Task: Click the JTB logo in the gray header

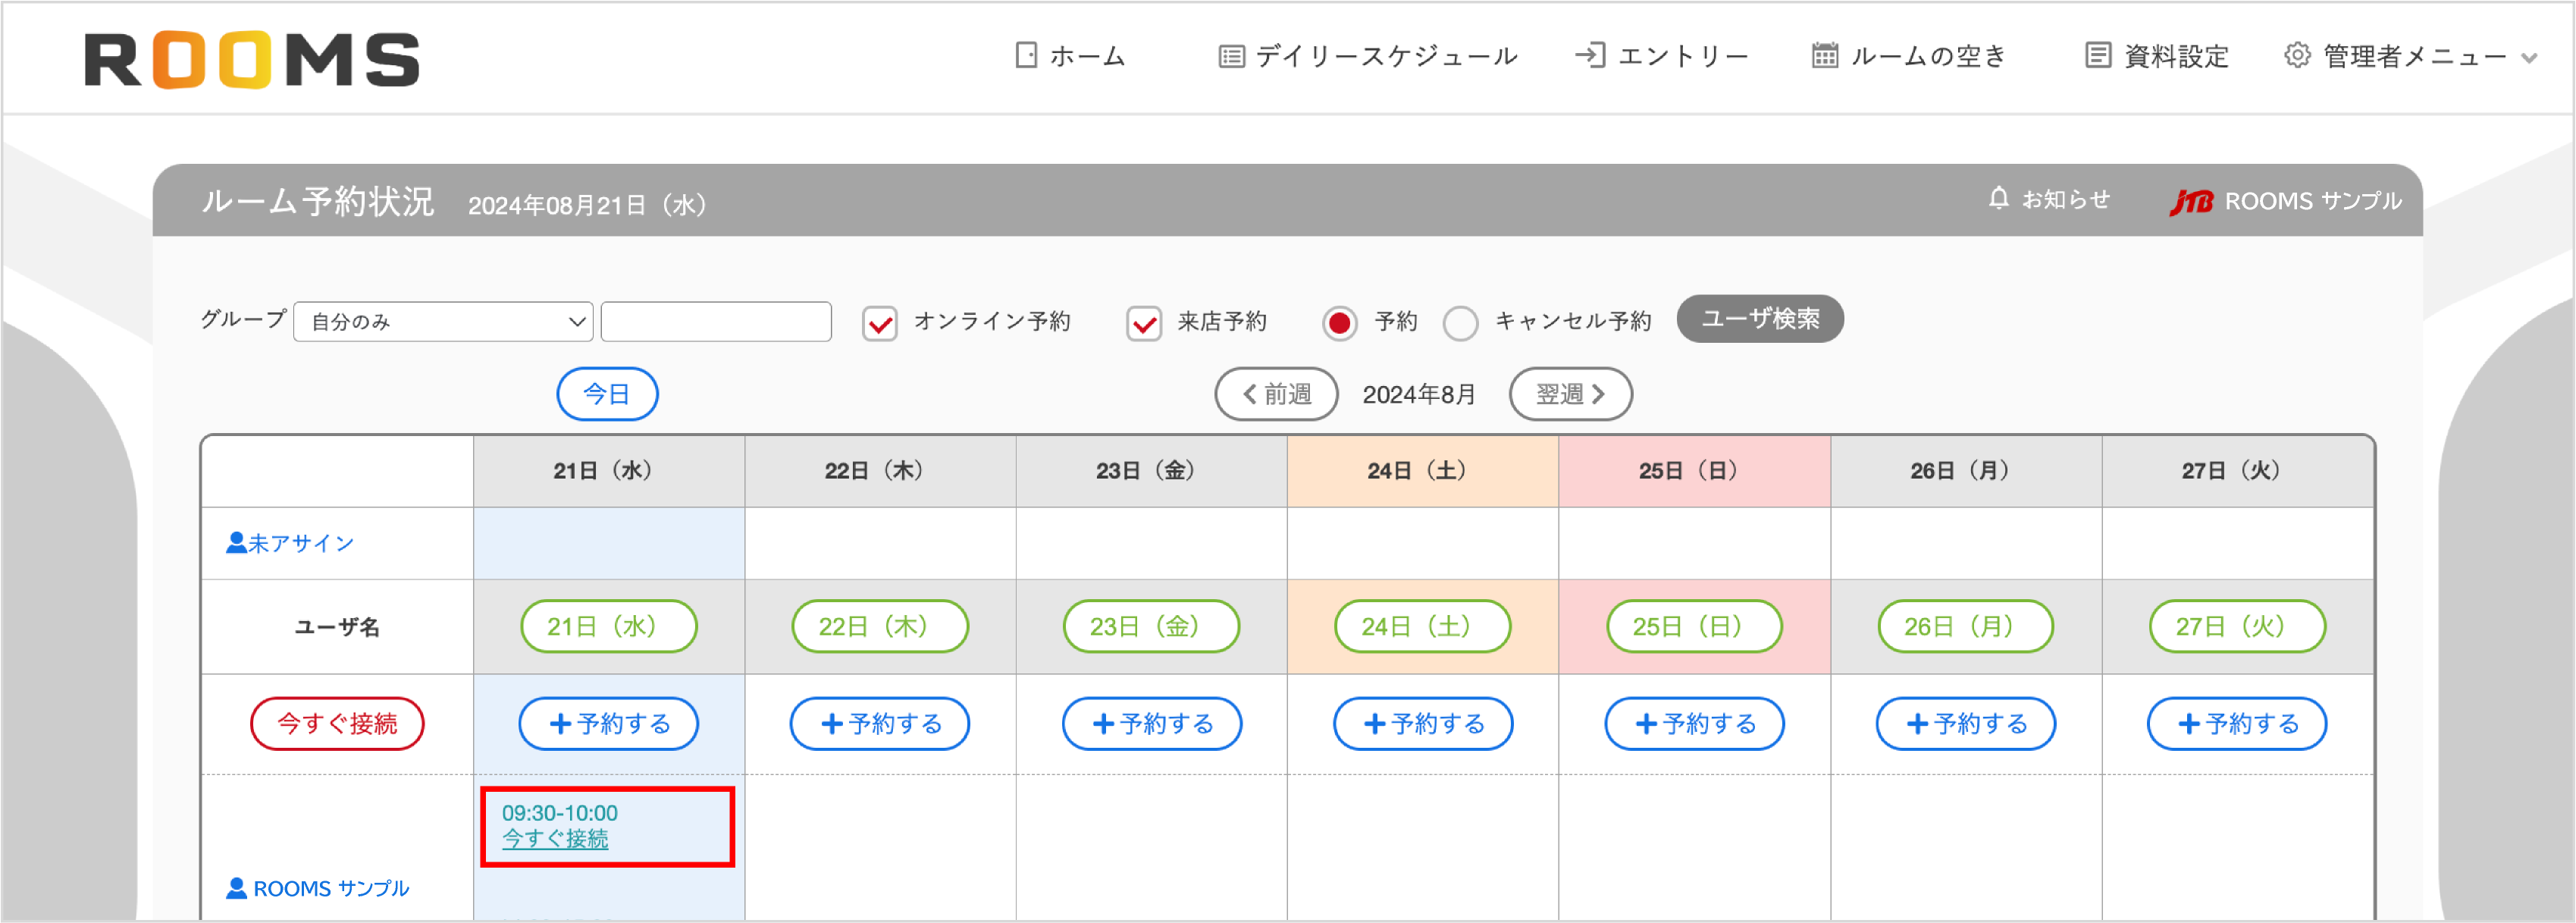Action: click(2191, 200)
